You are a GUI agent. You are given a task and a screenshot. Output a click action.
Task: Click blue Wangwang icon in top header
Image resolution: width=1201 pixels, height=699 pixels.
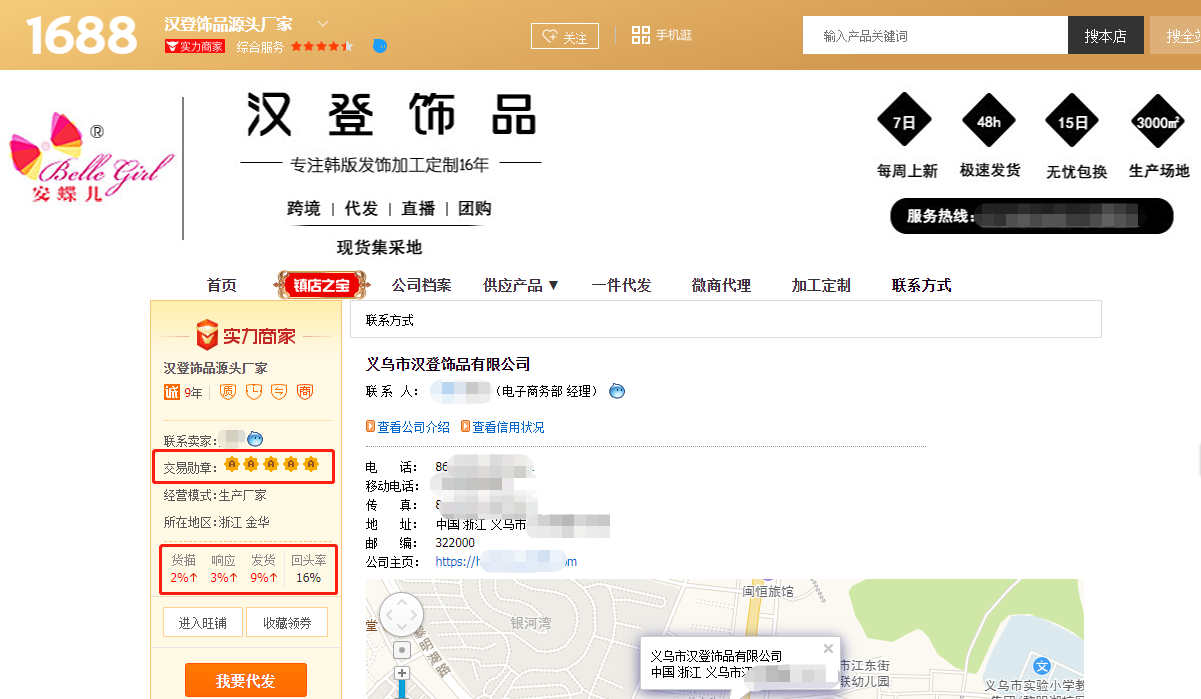(379, 46)
